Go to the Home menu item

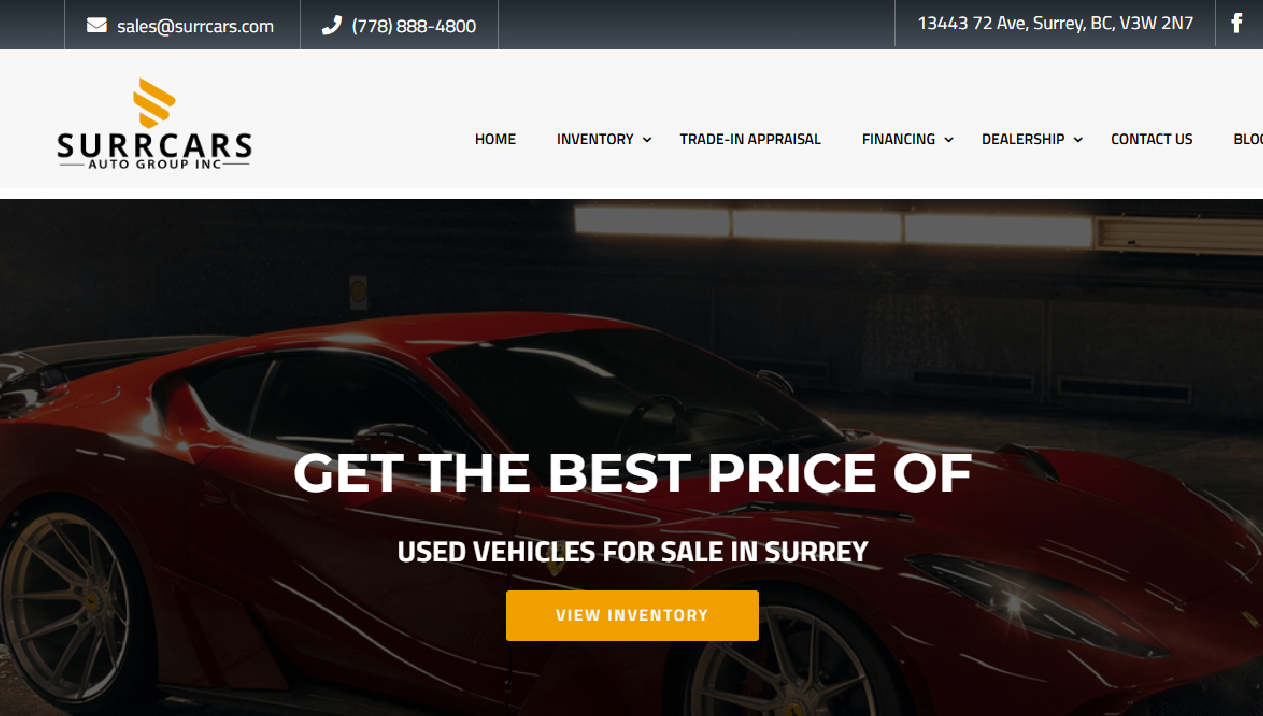(x=495, y=139)
